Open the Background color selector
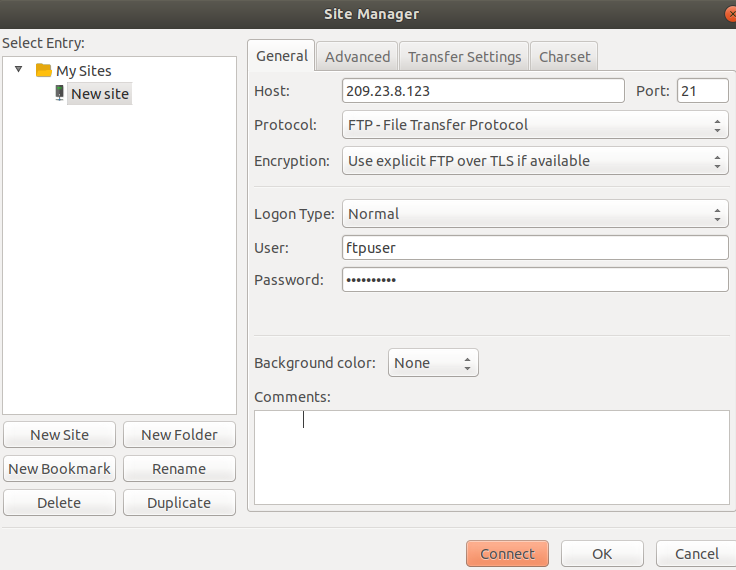Image resolution: width=736 pixels, height=570 pixels. click(433, 363)
